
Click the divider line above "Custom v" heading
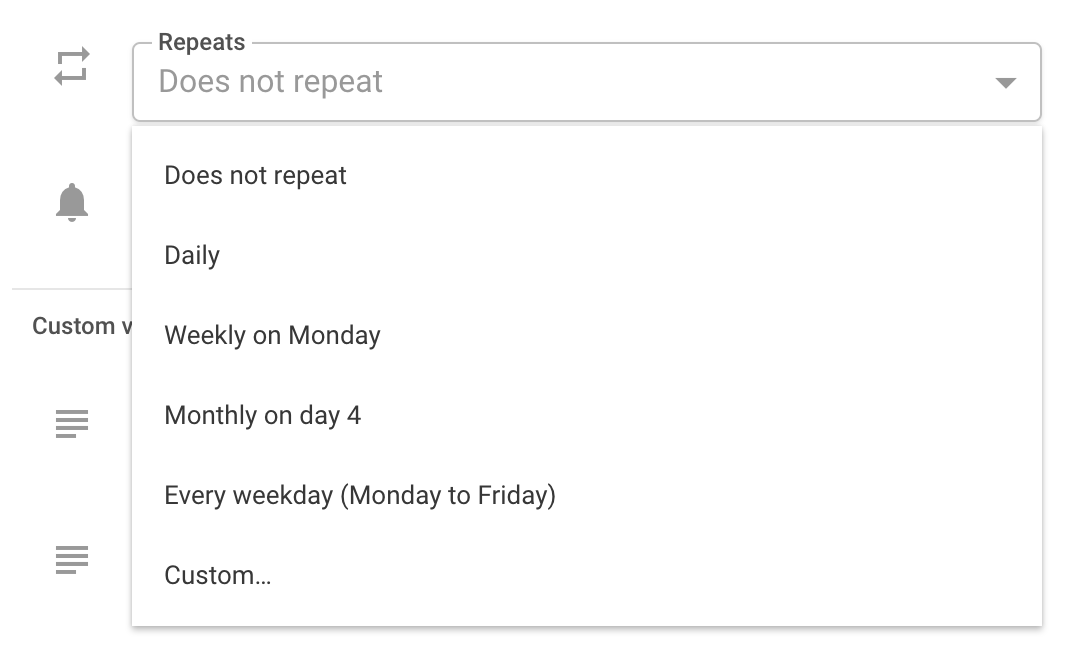70,289
